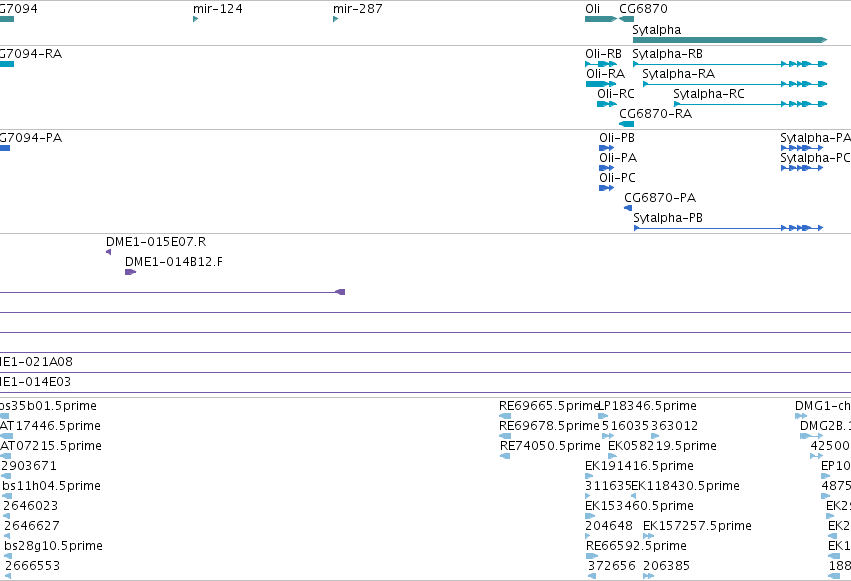Click the 516035 EST label
Viewport: 851px width, 581px height.
pos(625,426)
